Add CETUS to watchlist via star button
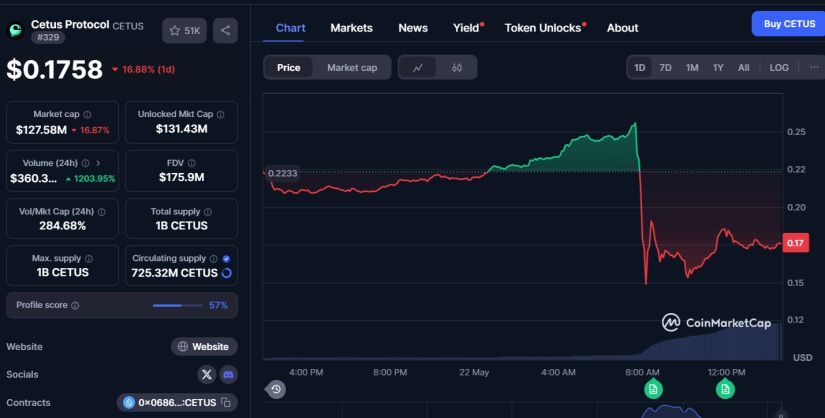825x418 pixels. pos(184,31)
